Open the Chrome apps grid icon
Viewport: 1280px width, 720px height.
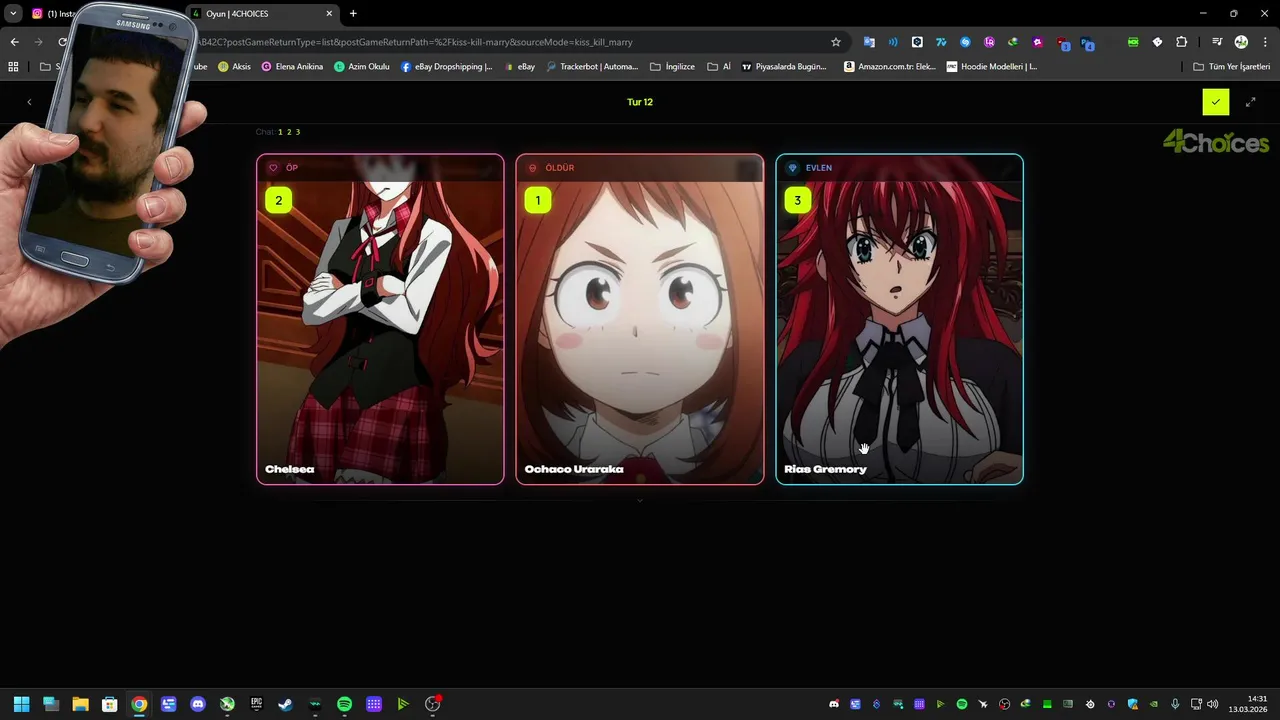[13, 67]
